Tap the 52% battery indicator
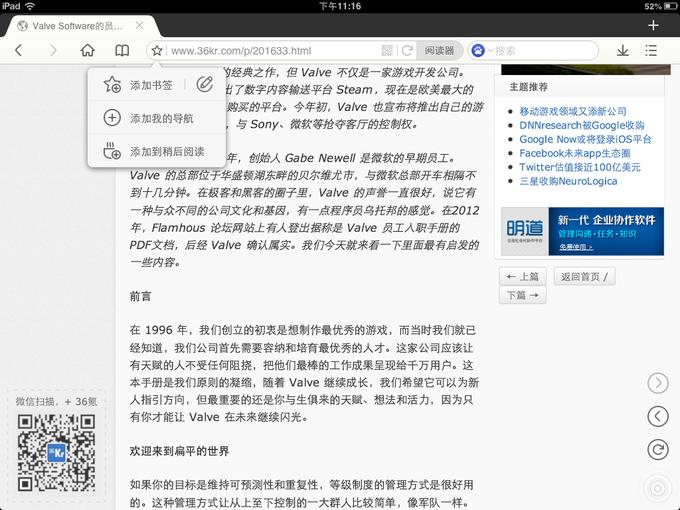The width and height of the screenshot is (680, 510). [661, 6]
